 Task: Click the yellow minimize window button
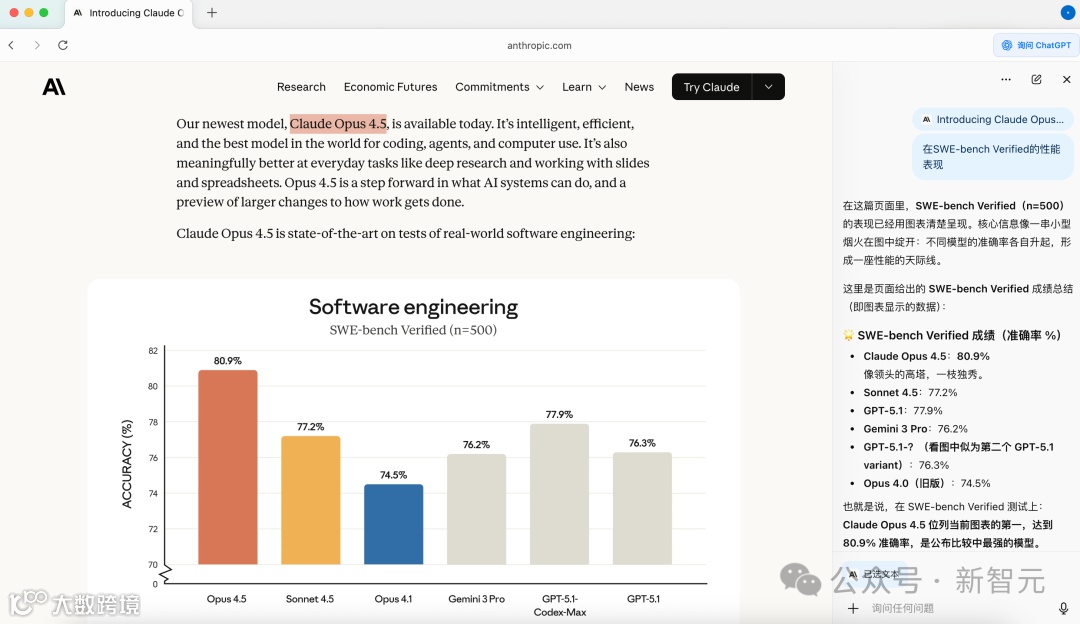click(x=29, y=12)
